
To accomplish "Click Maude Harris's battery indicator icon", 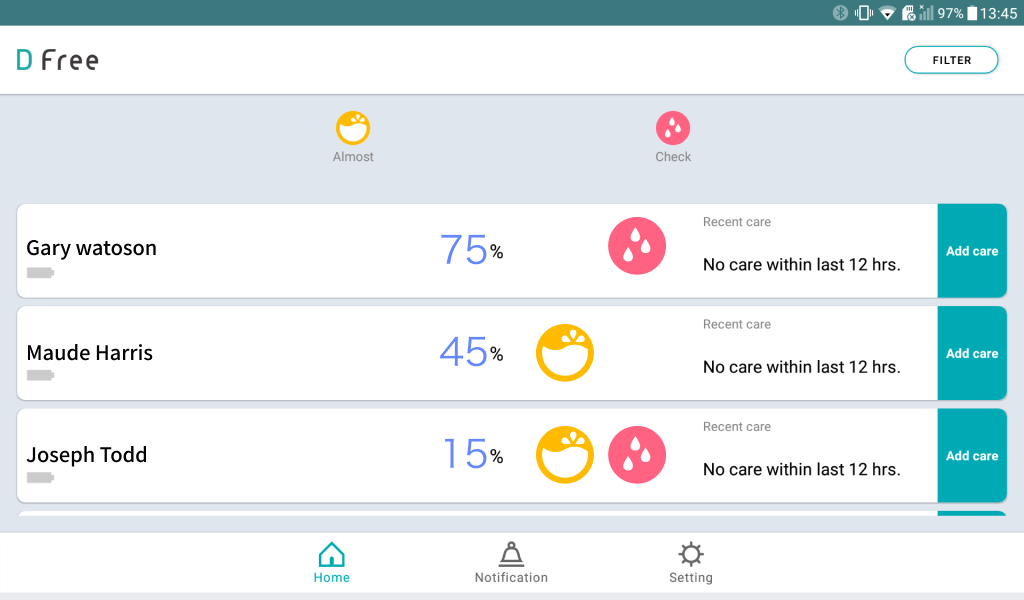I will coord(40,375).
